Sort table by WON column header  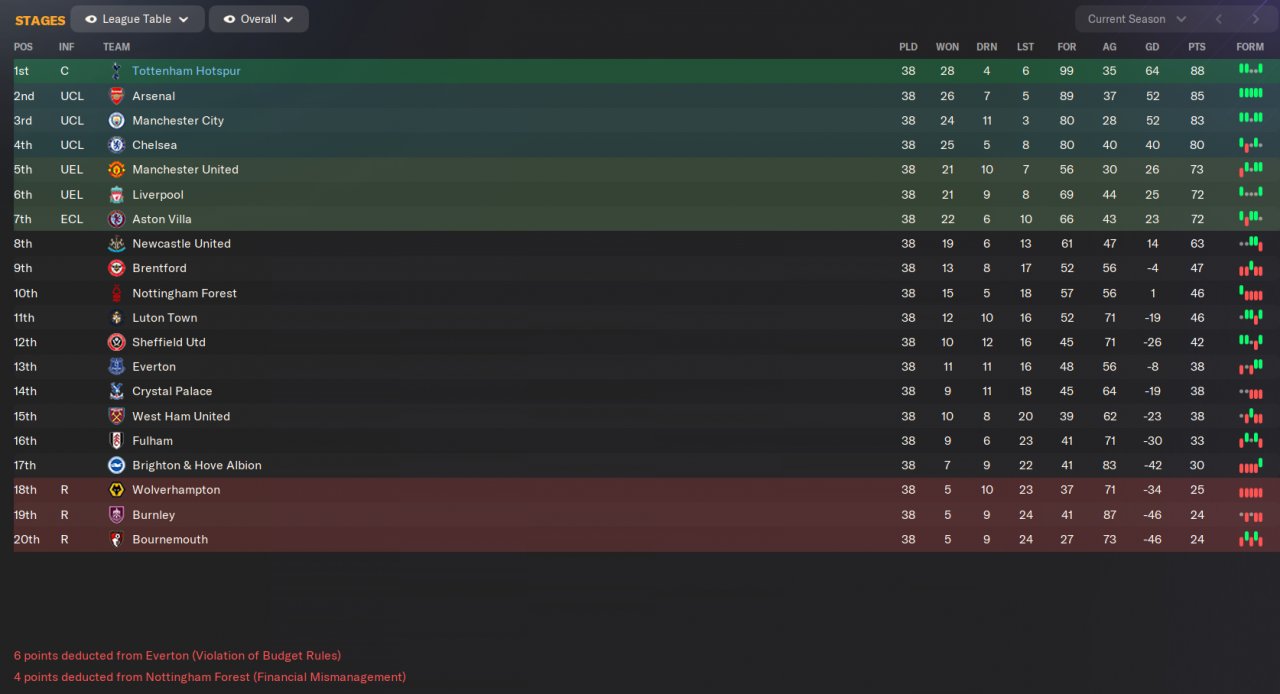pyautogui.click(x=946, y=47)
